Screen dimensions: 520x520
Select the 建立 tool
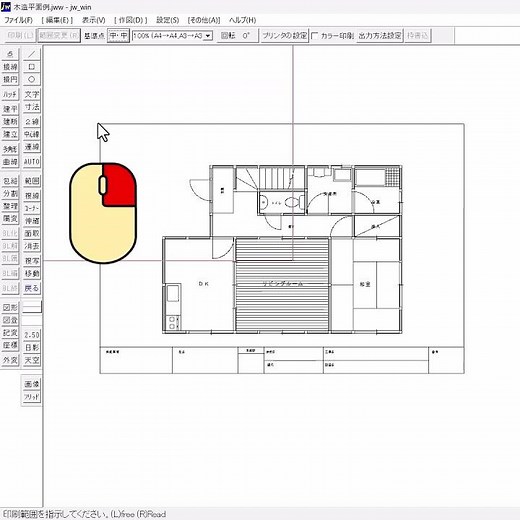coord(10,134)
